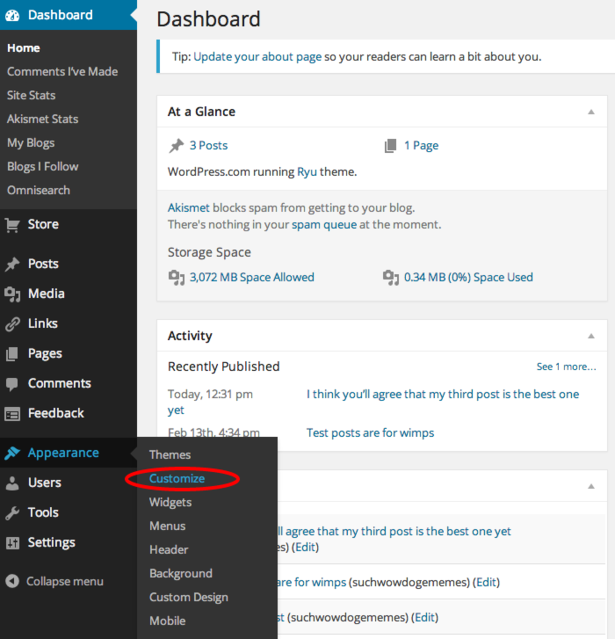Open the Links menu
The image size is (615, 639).
point(43,324)
